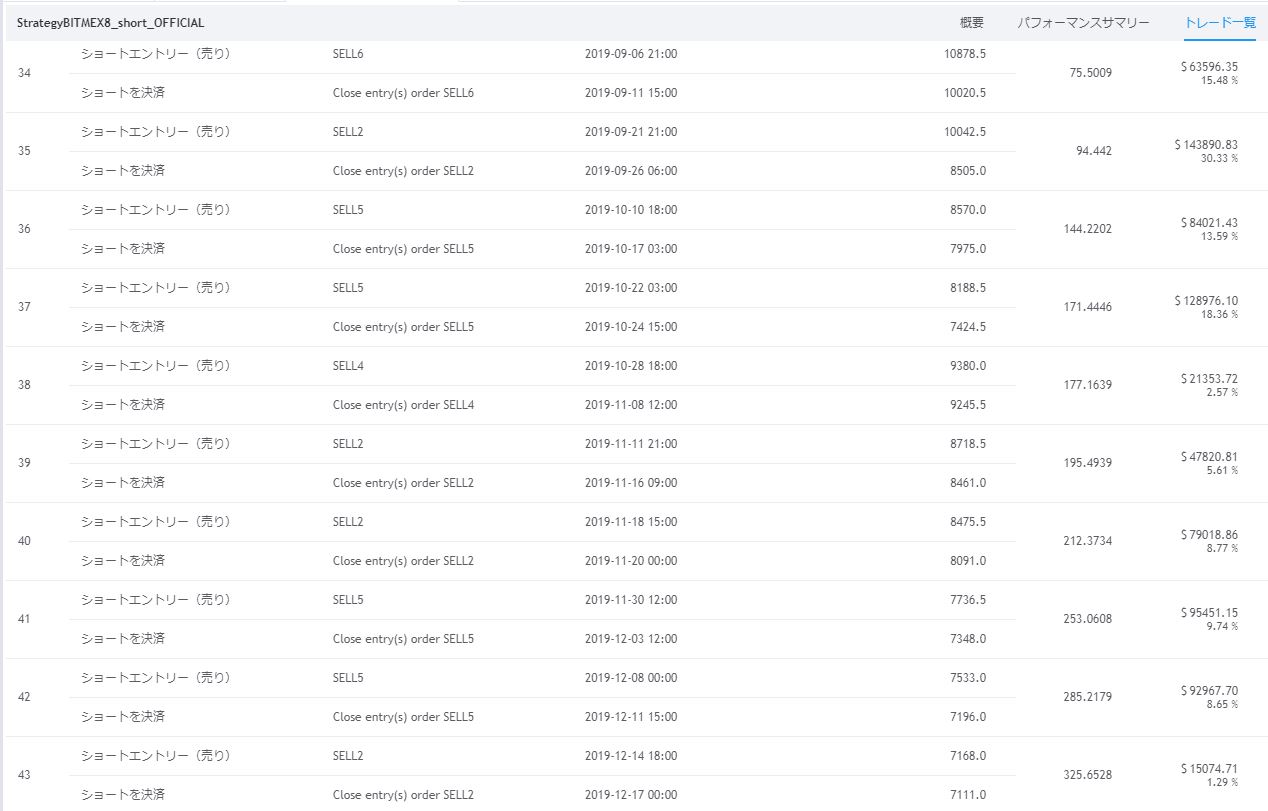Click trade number 35 in the list
Screen dimensions: 1268x811
[x=25, y=151]
